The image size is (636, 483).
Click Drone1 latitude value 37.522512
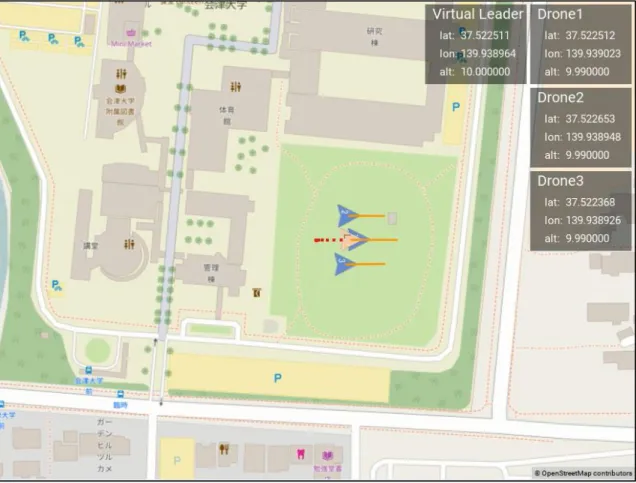590,36
